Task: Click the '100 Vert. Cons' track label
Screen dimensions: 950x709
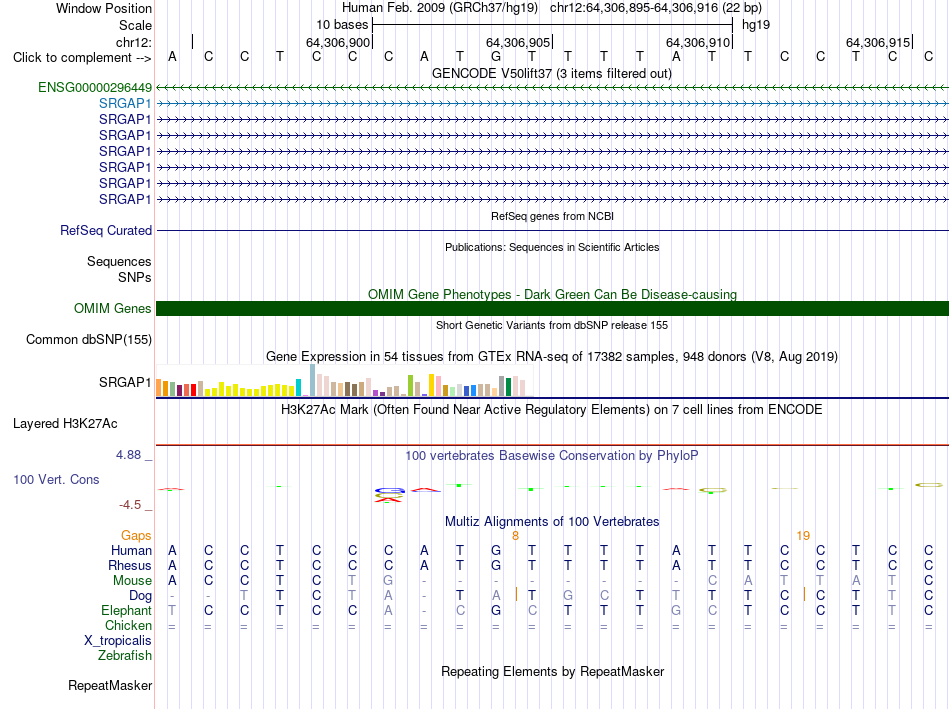Action: click(x=56, y=479)
